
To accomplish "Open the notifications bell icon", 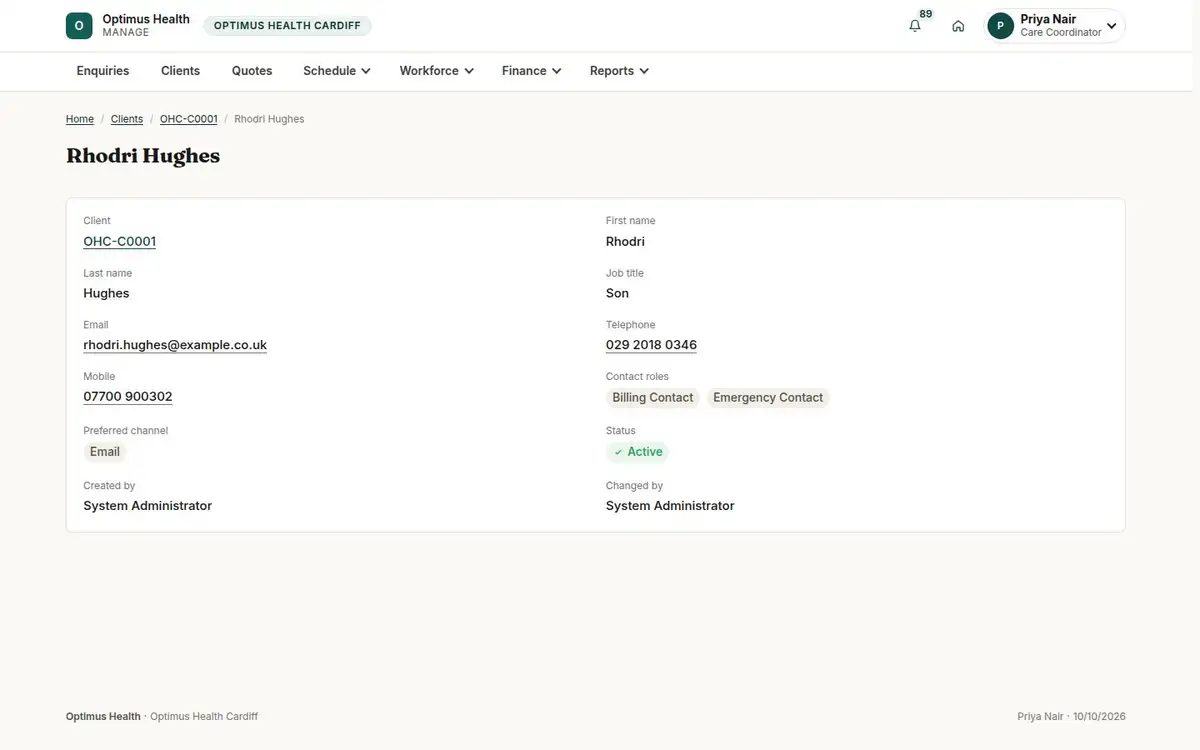I will (x=915, y=26).
